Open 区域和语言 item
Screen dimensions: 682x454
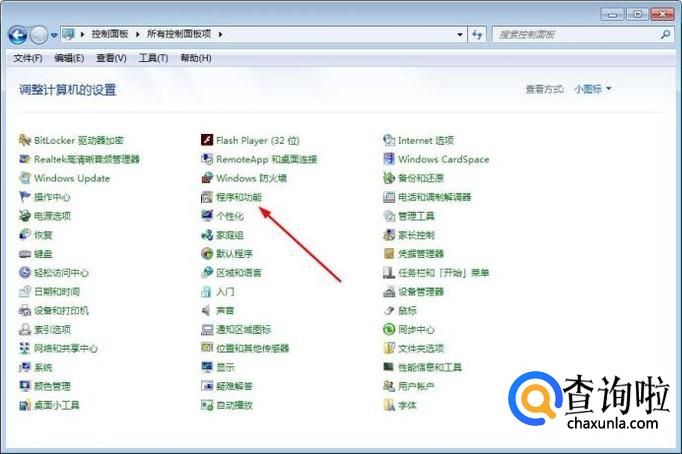tap(231, 273)
